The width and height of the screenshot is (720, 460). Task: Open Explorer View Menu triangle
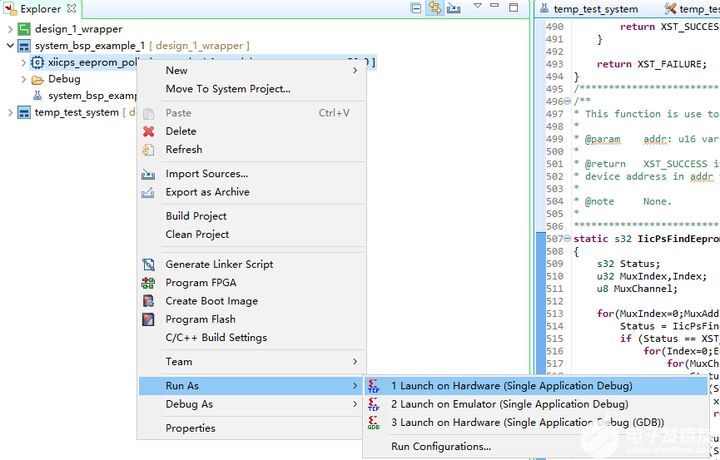(x=478, y=6)
